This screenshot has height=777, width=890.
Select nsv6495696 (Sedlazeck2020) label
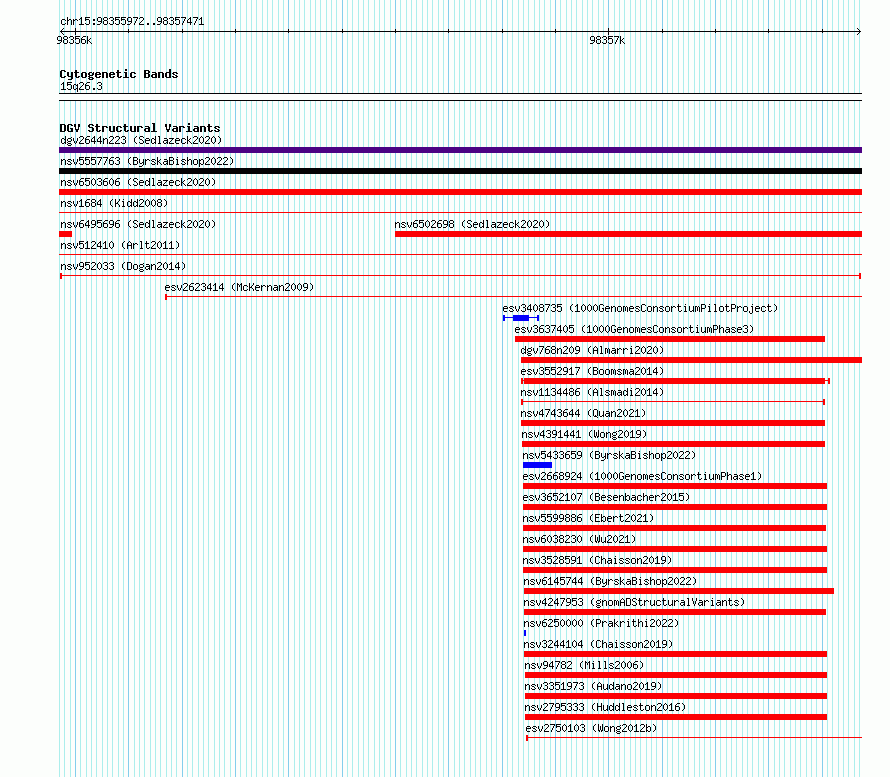pos(138,224)
